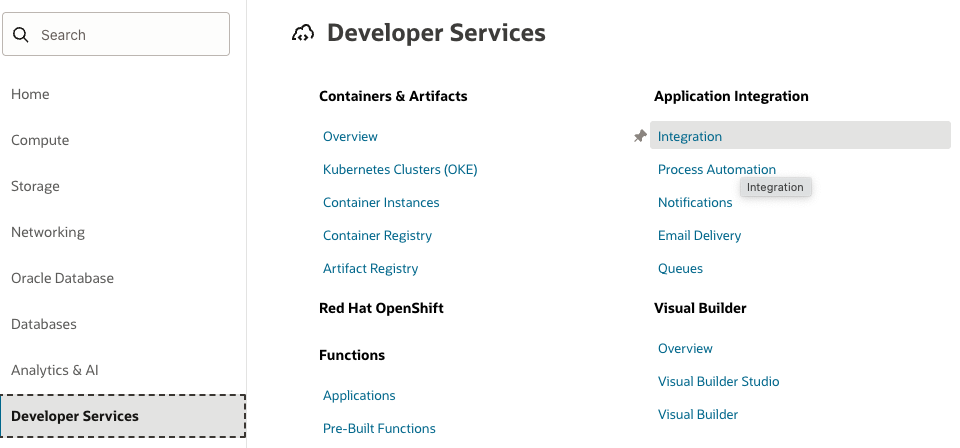Click the Visual Builder section heading
960x448 pixels.
pos(700,308)
